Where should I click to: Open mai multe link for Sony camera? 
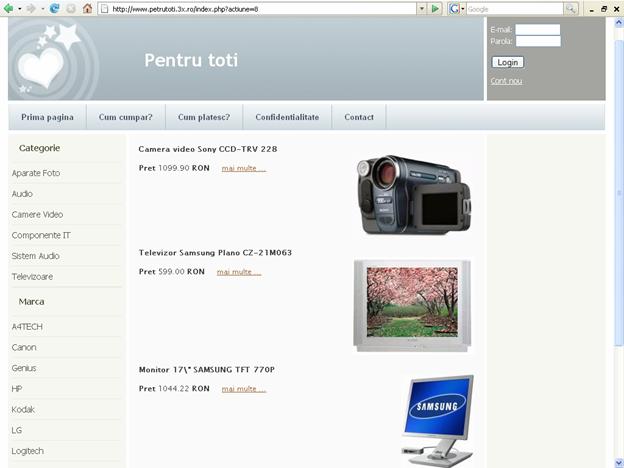(243, 168)
